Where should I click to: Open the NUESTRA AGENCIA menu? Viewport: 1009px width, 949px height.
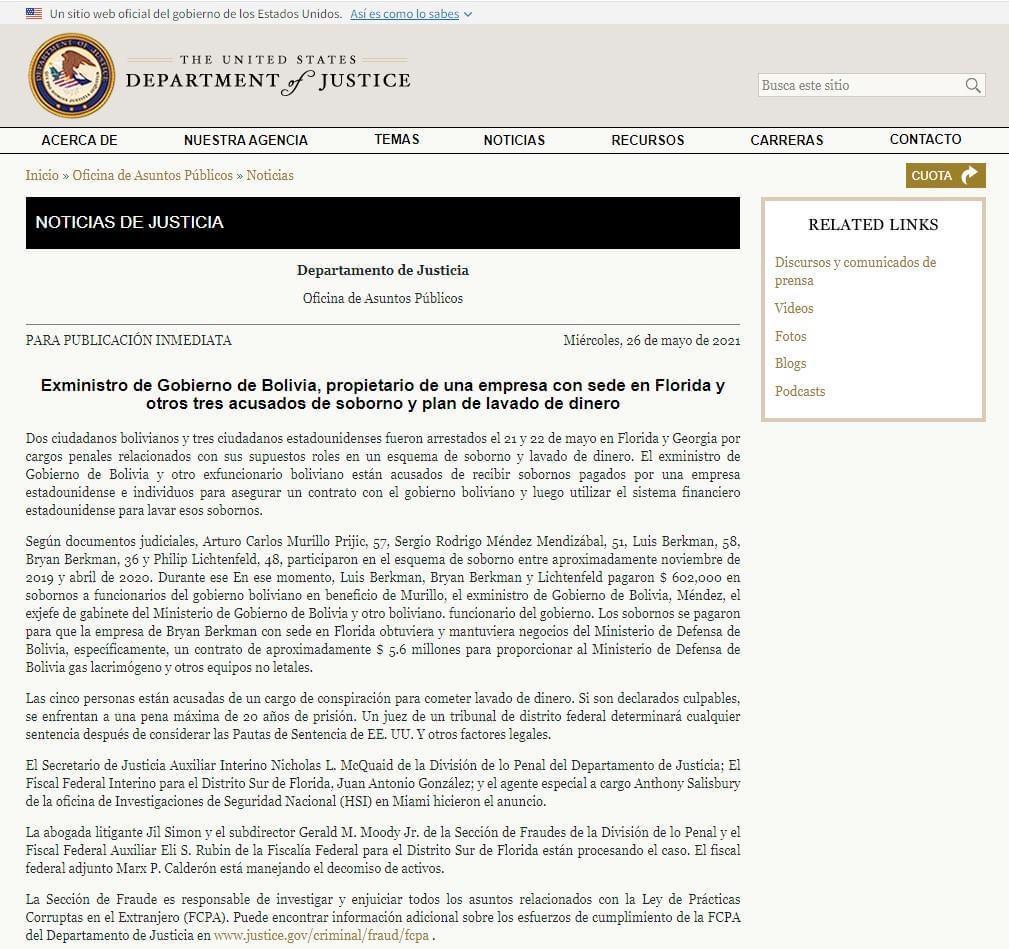(246, 140)
